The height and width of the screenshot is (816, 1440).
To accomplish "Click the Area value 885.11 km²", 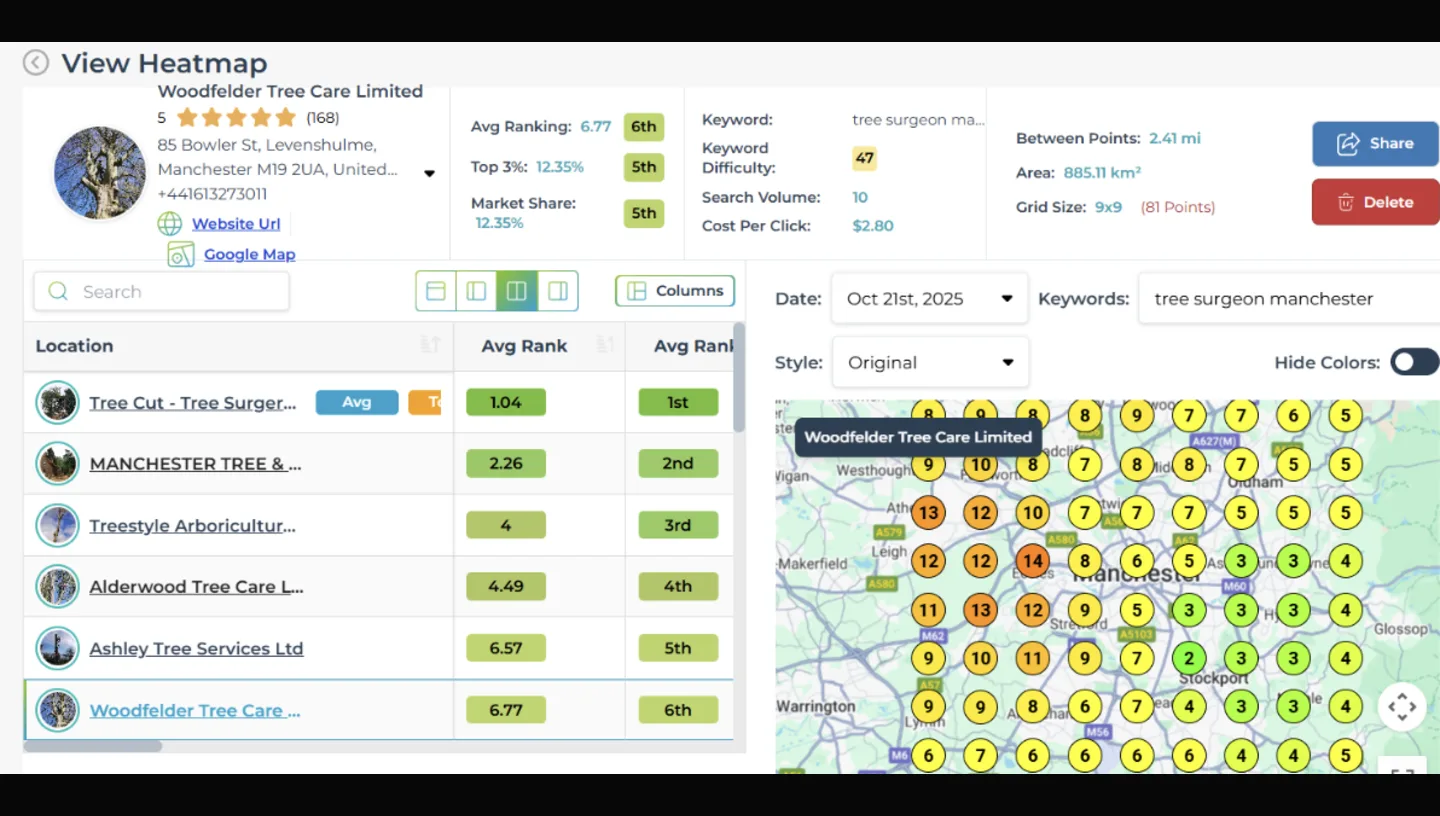I will click(x=1102, y=173).
